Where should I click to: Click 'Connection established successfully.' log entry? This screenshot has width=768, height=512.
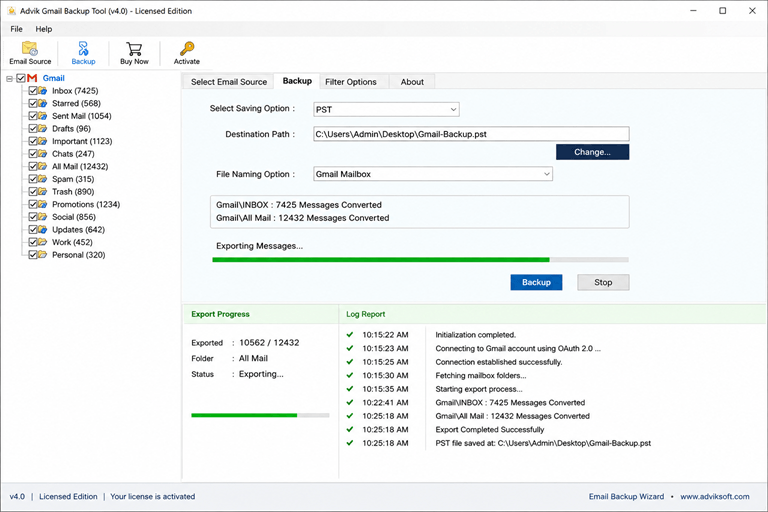499,362
